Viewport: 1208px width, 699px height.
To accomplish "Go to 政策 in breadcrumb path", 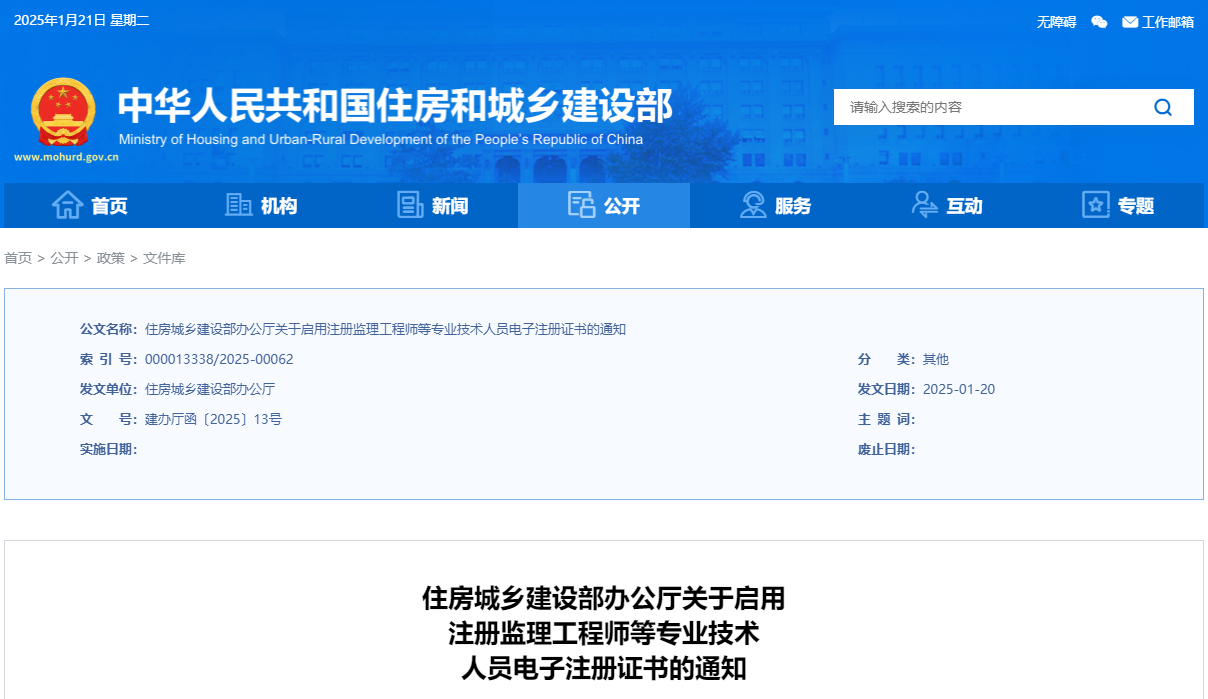I will 111,258.
